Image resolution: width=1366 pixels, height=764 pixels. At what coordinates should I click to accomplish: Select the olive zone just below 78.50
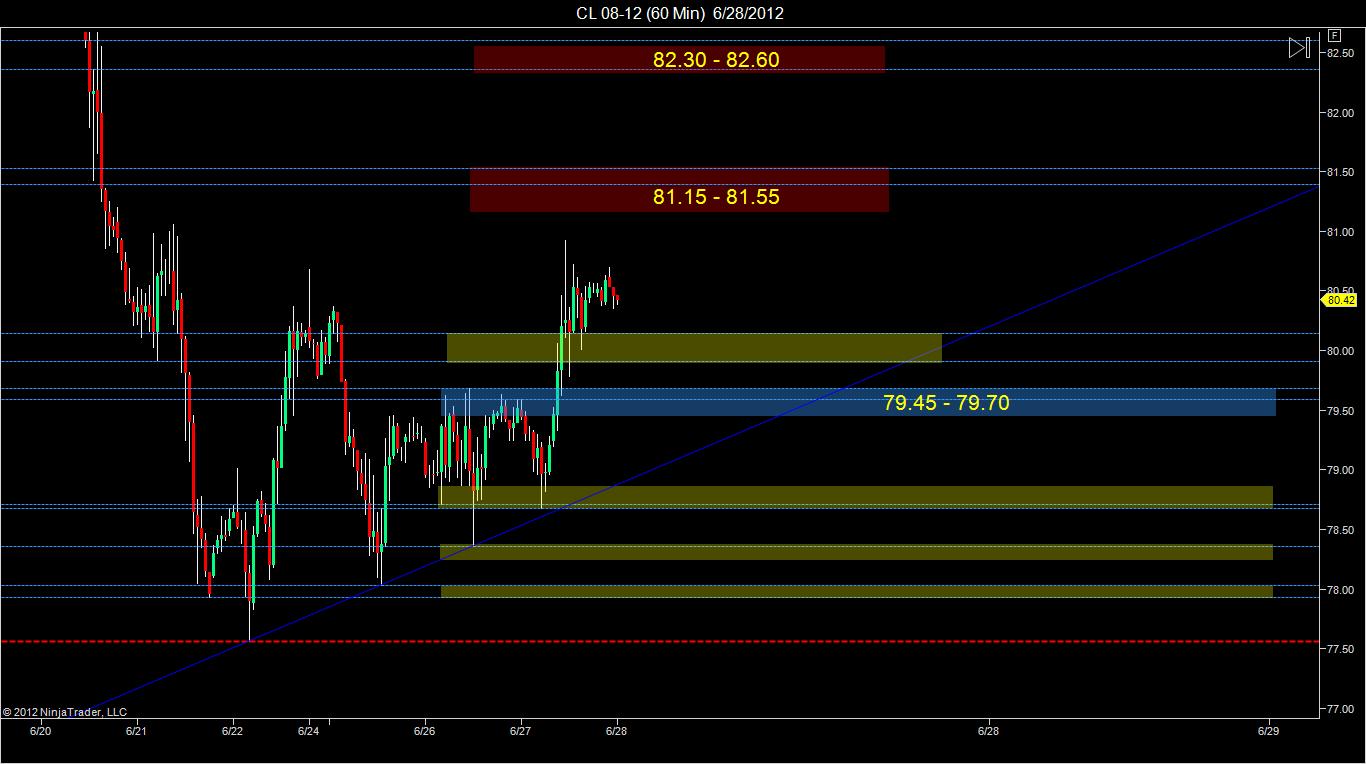click(x=856, y=552)
